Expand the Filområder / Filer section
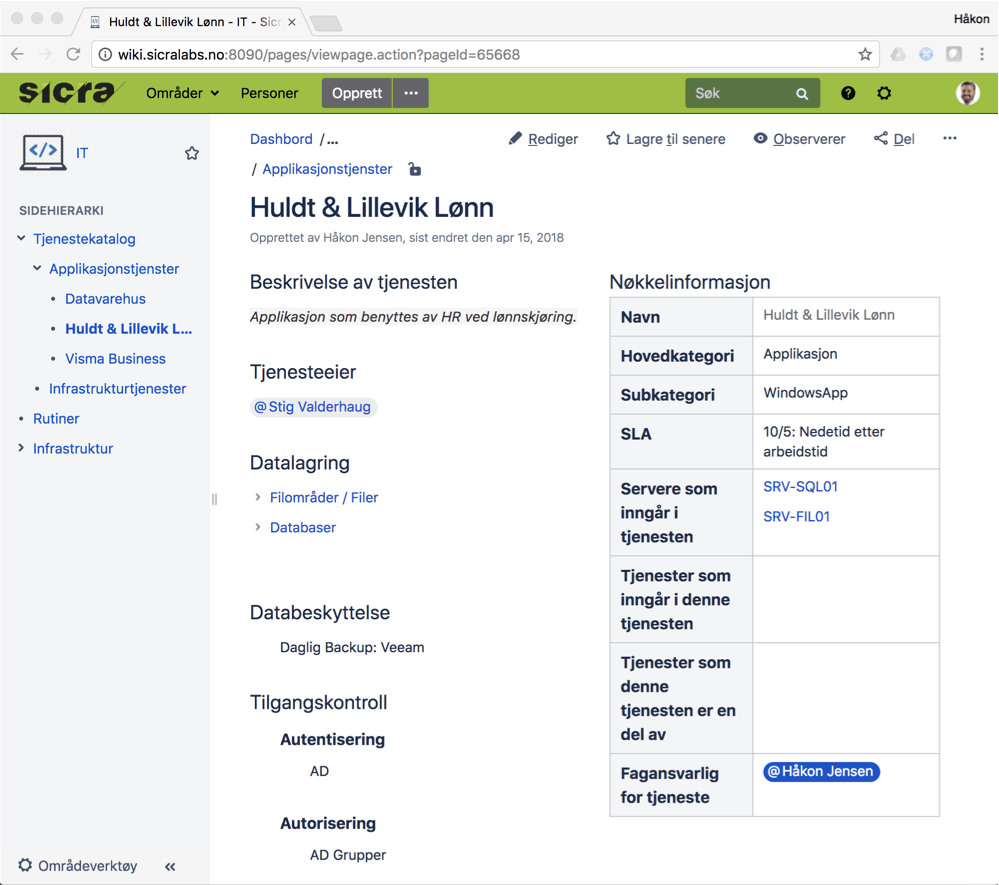Viewport: 999px width, 885px height. (x=324, y=498)
